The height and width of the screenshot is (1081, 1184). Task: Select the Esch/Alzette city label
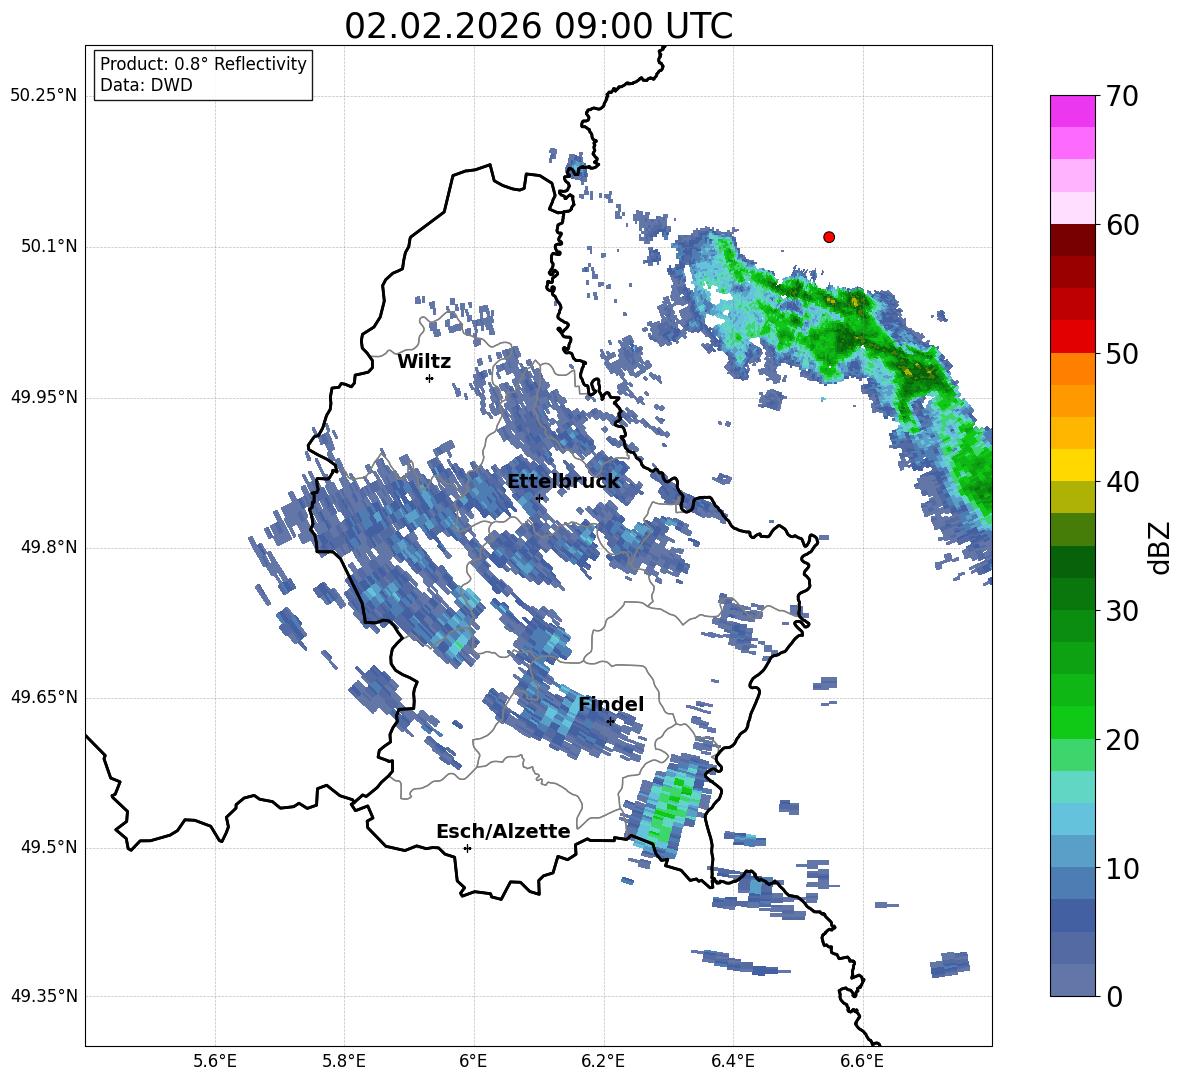[503, 831]
